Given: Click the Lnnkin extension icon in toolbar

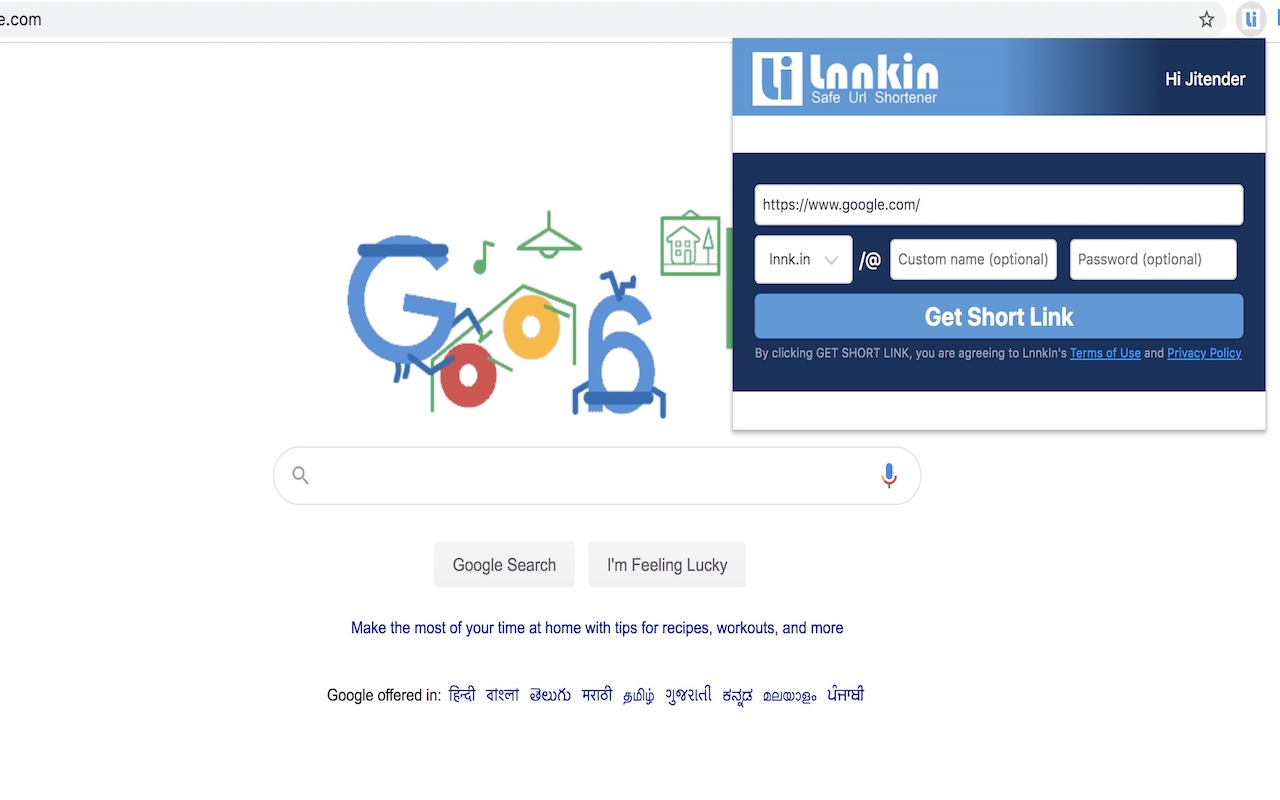Looking at the screenshot, I should [x=1250, y=19].
